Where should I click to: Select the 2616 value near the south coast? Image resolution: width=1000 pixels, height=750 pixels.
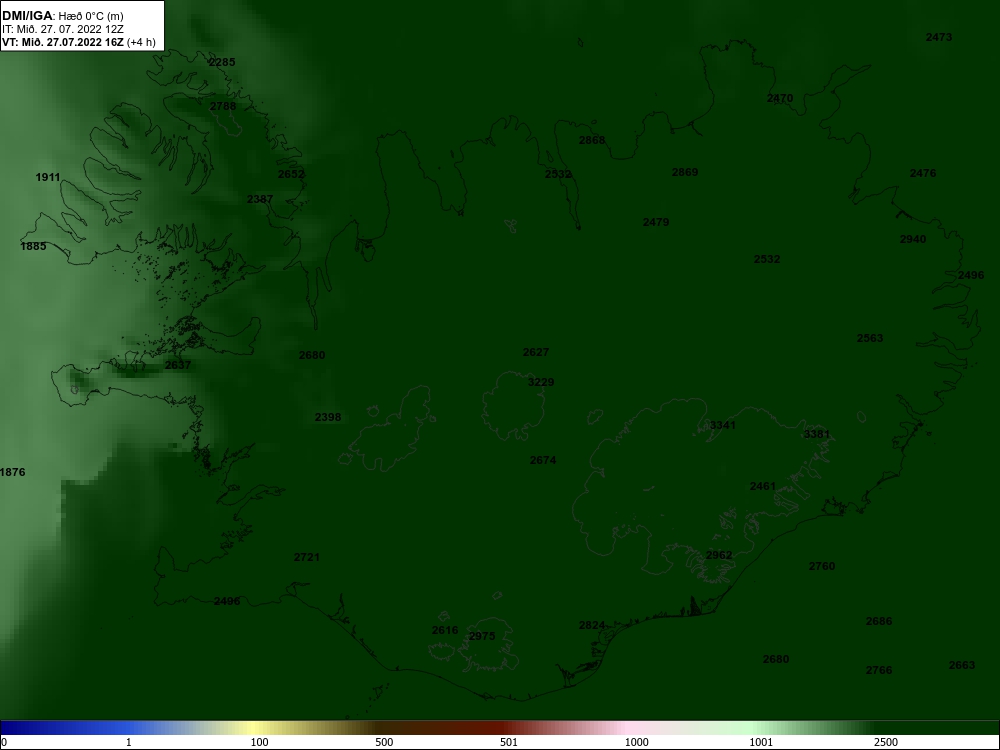tap(445, 630)
